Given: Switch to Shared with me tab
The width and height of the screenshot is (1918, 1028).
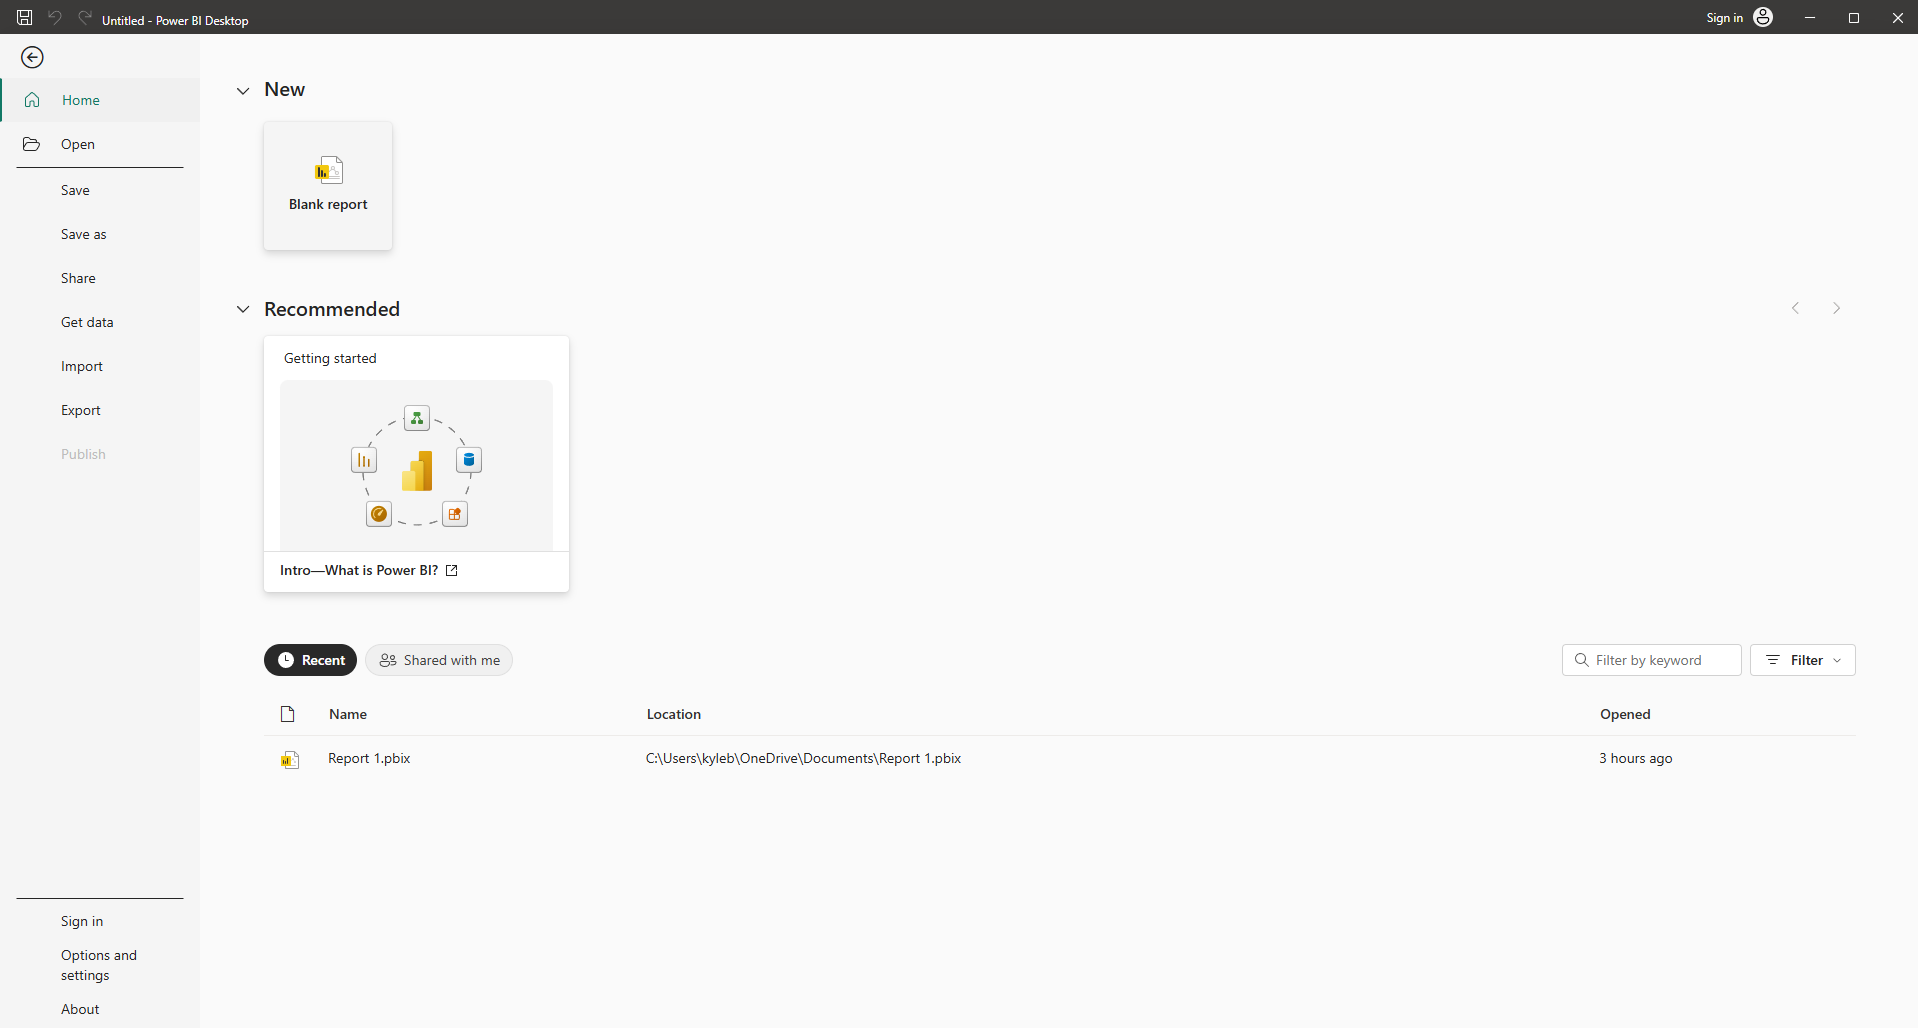Looking at the screenshot, I should pos(439,660).
